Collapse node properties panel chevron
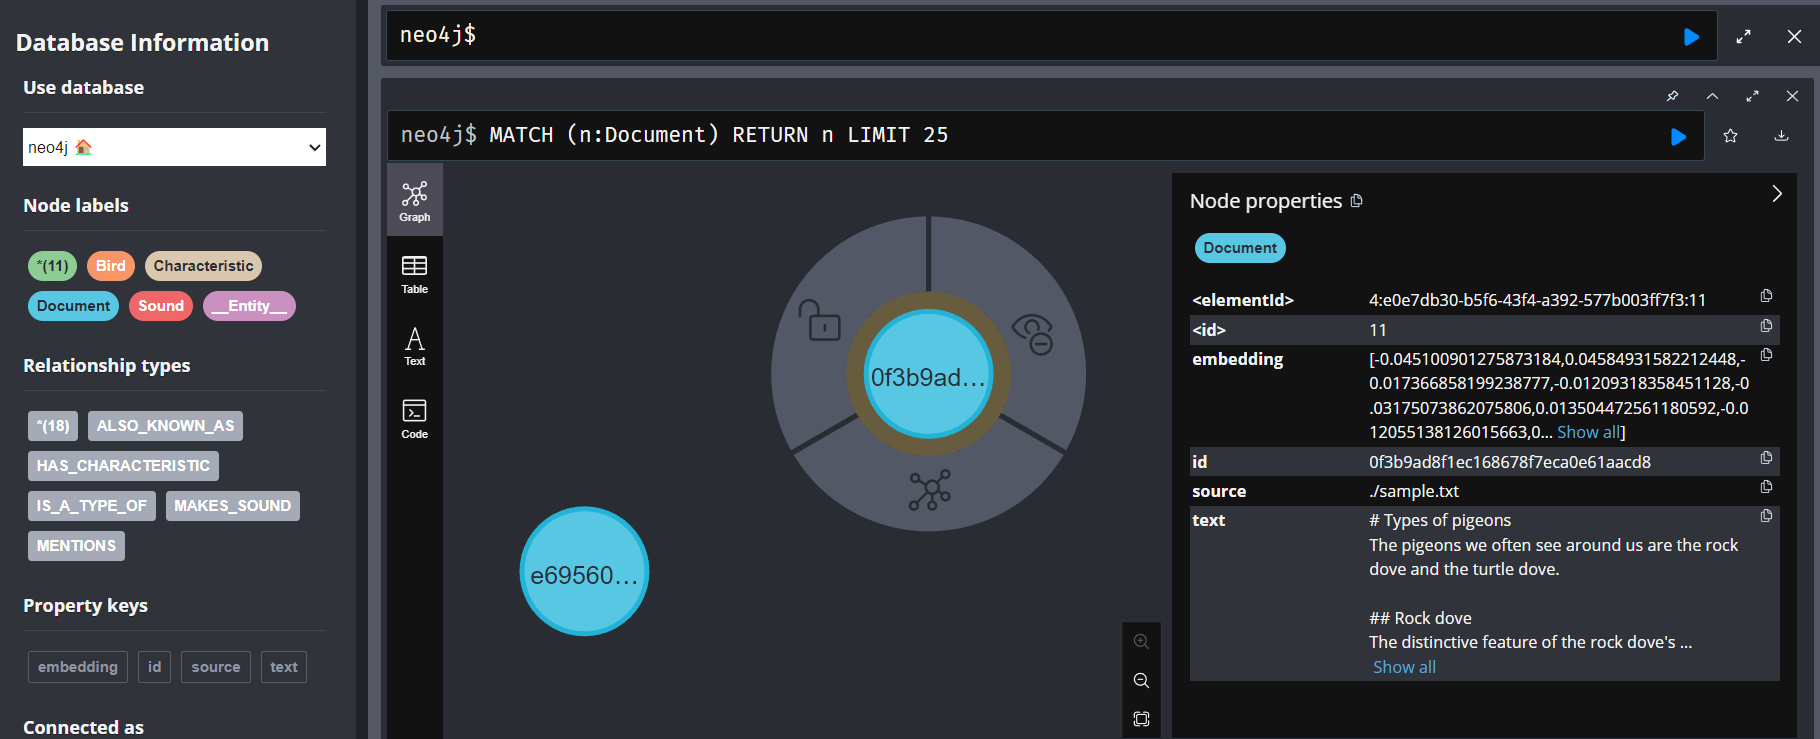The height and width of the screenshot is (739, 1820). (1777, 194)
